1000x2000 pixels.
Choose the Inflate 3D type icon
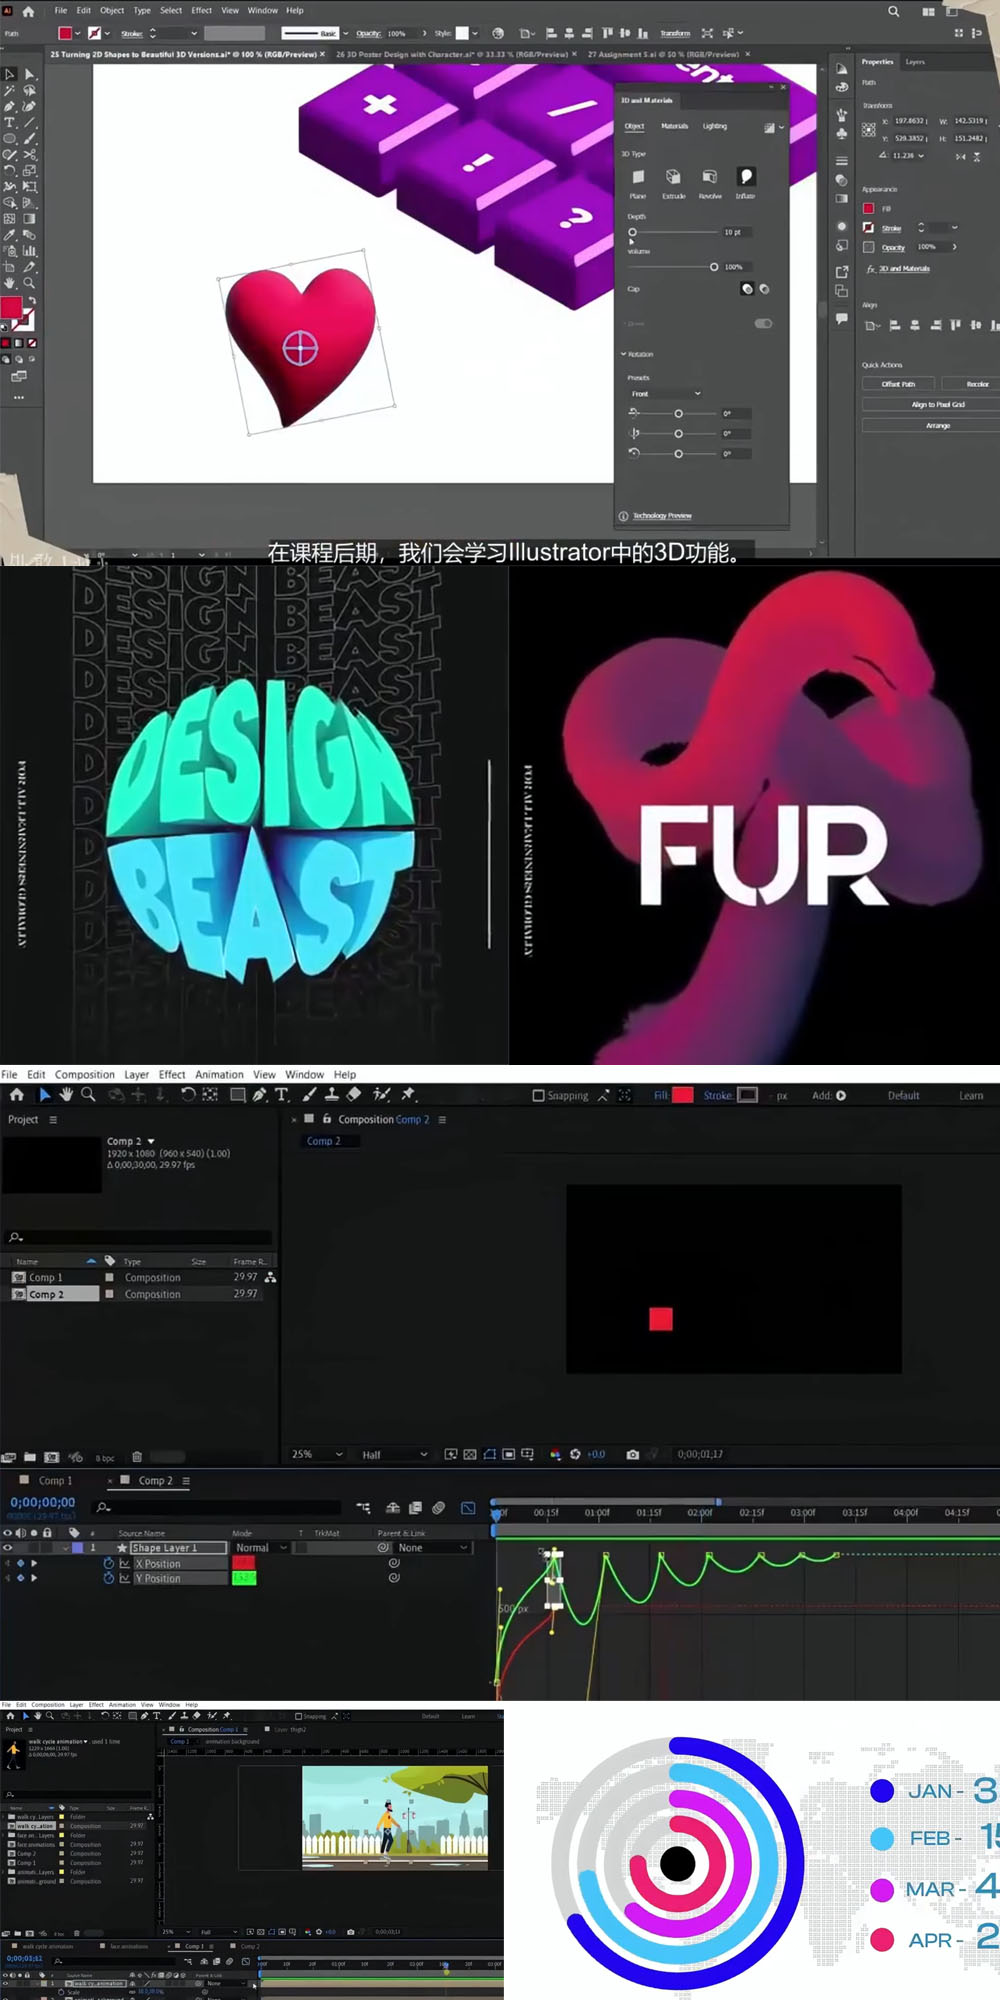[746, 177]
